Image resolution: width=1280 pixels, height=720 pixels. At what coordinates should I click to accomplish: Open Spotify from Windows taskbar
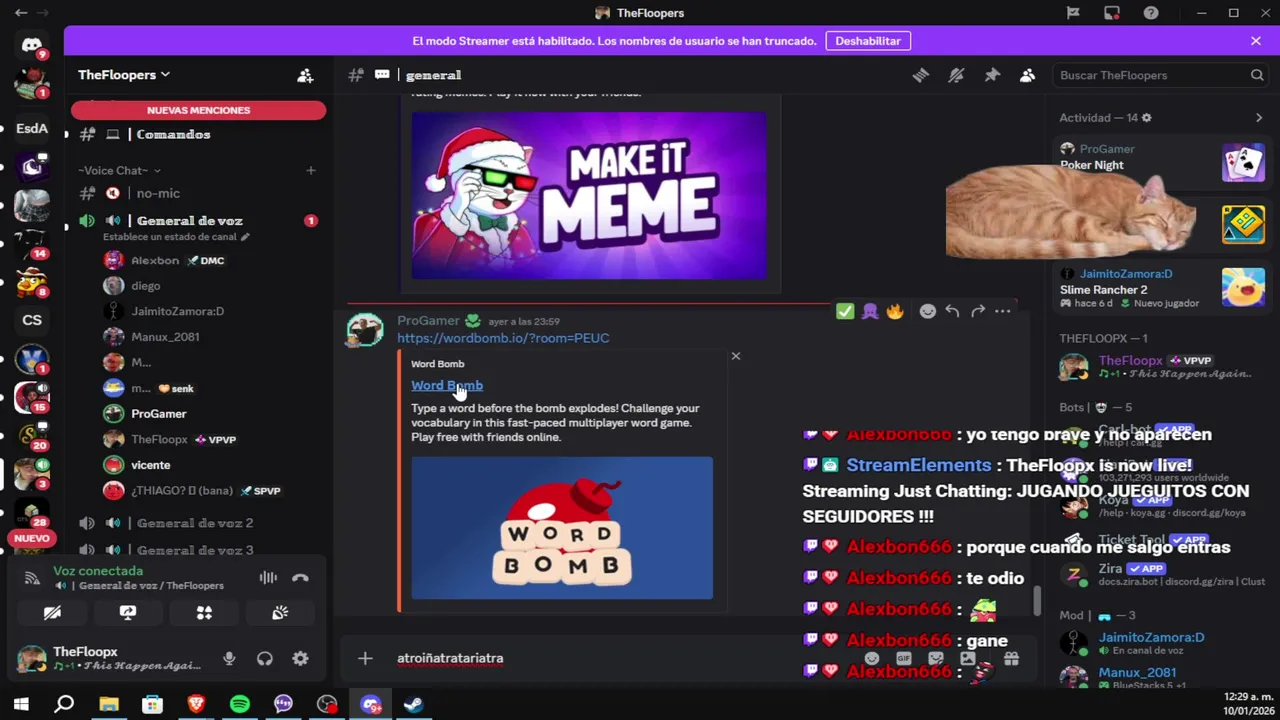[240, 705]
